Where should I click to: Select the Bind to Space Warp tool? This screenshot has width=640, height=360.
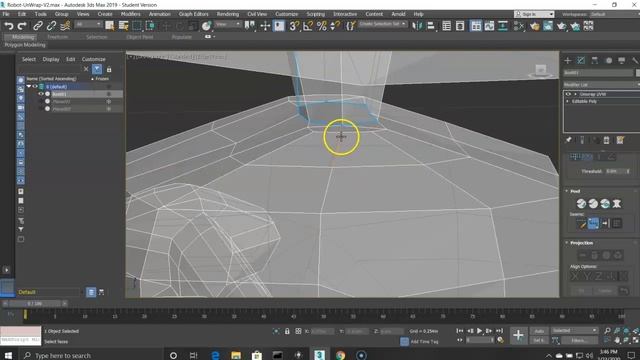point(65,26)
